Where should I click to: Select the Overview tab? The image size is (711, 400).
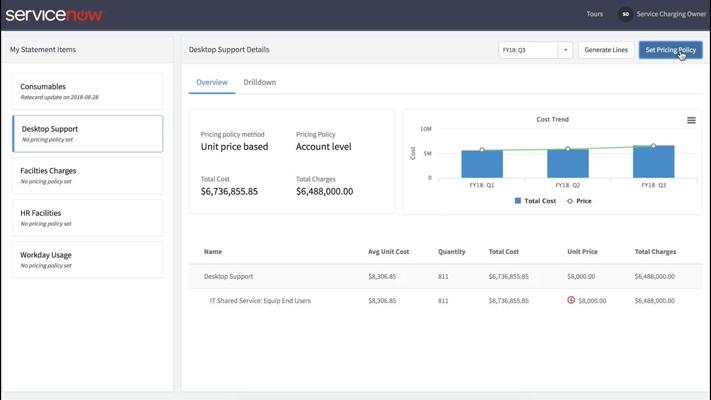click(x=212, y=82)
